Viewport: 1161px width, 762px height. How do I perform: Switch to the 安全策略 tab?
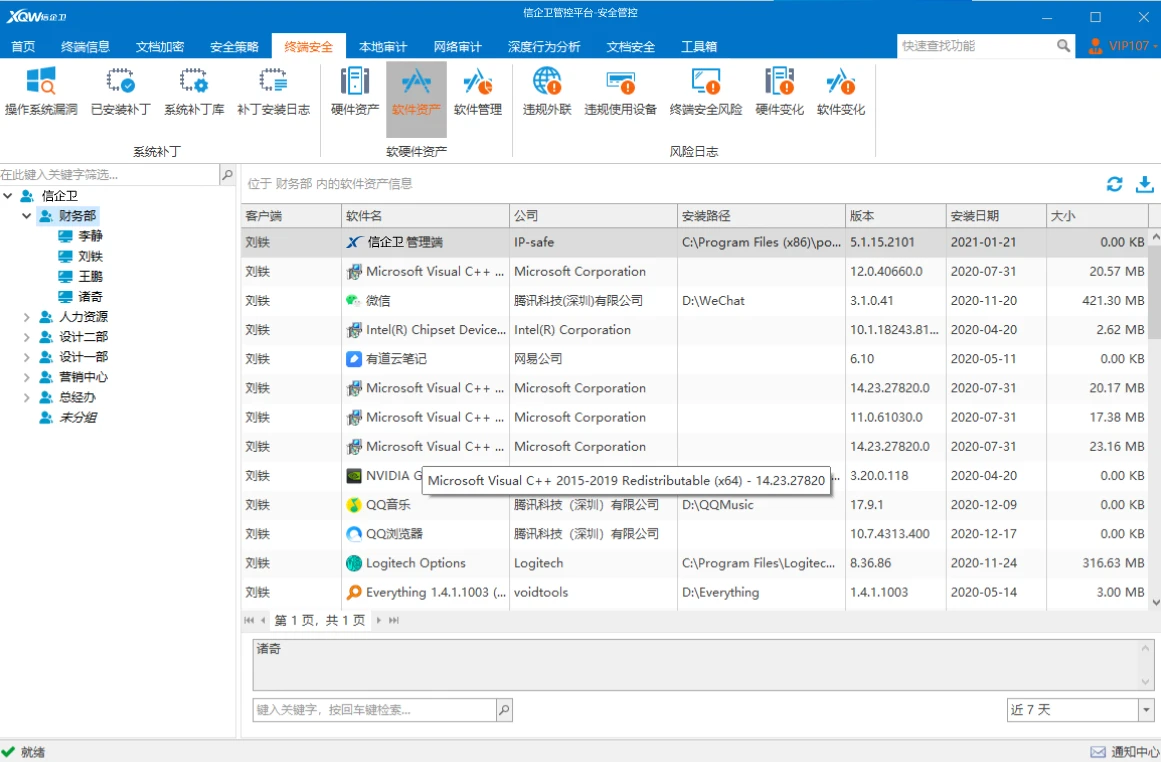coord(234,47)
